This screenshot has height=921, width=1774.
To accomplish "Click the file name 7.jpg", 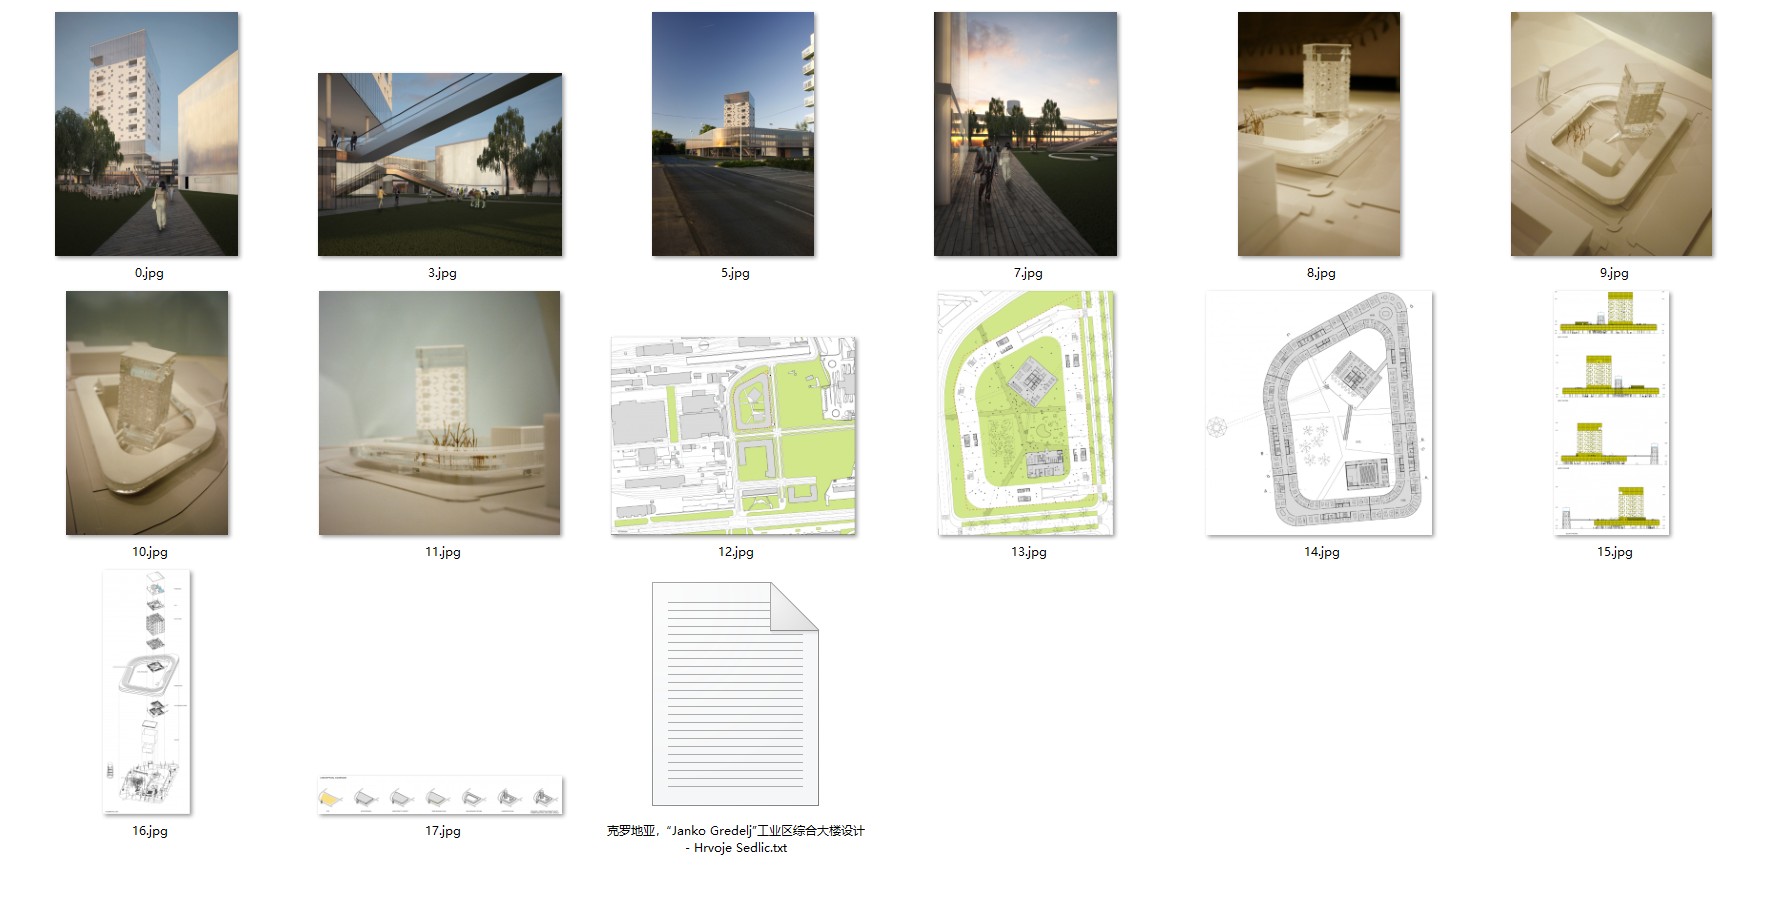I will 1028,273.
